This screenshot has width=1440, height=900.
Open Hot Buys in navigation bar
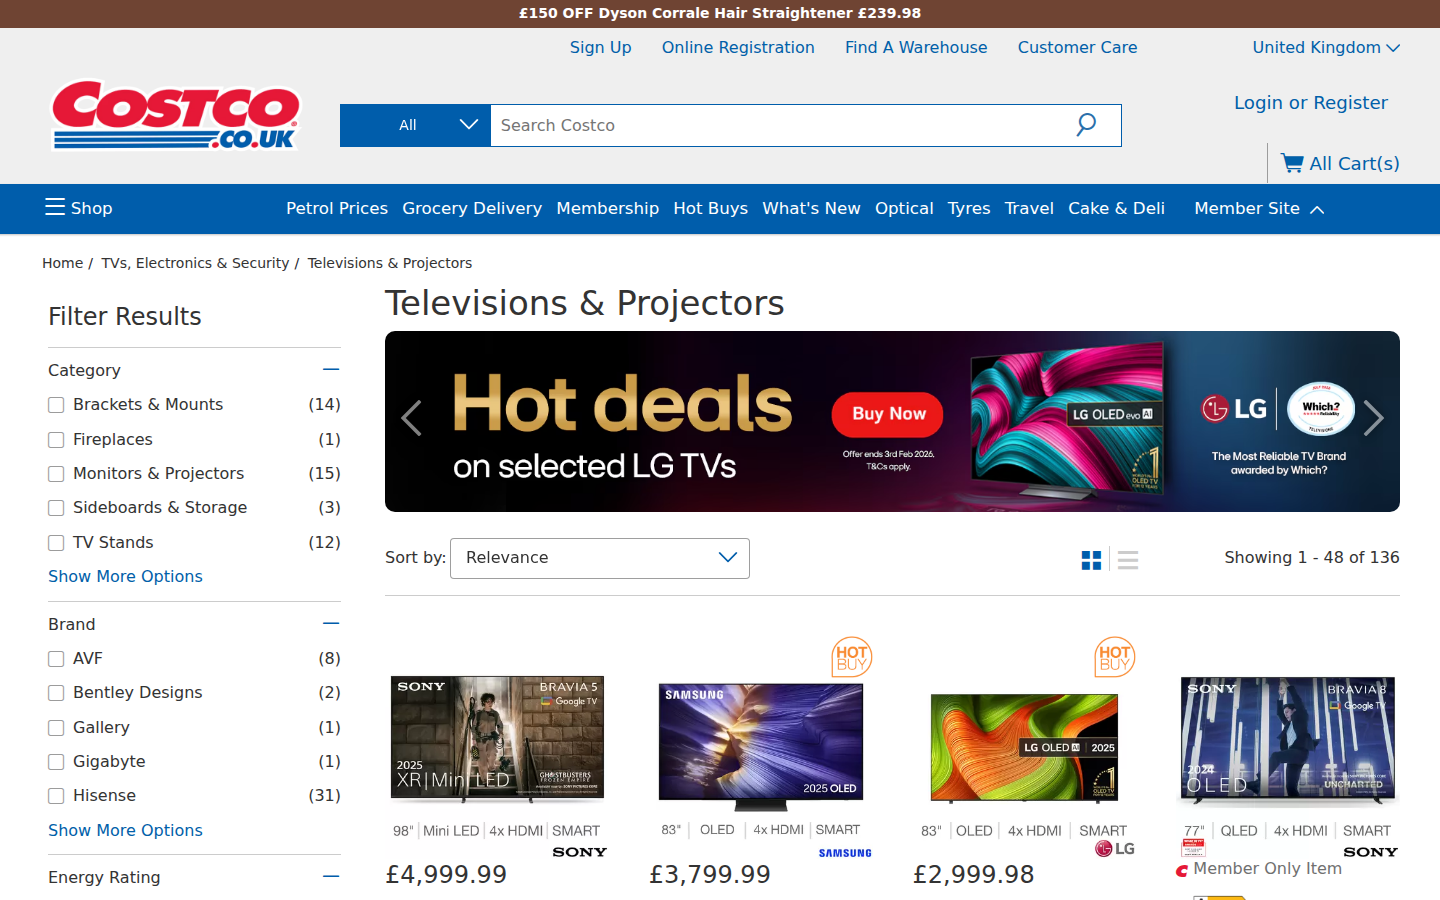tap(710, 208)
